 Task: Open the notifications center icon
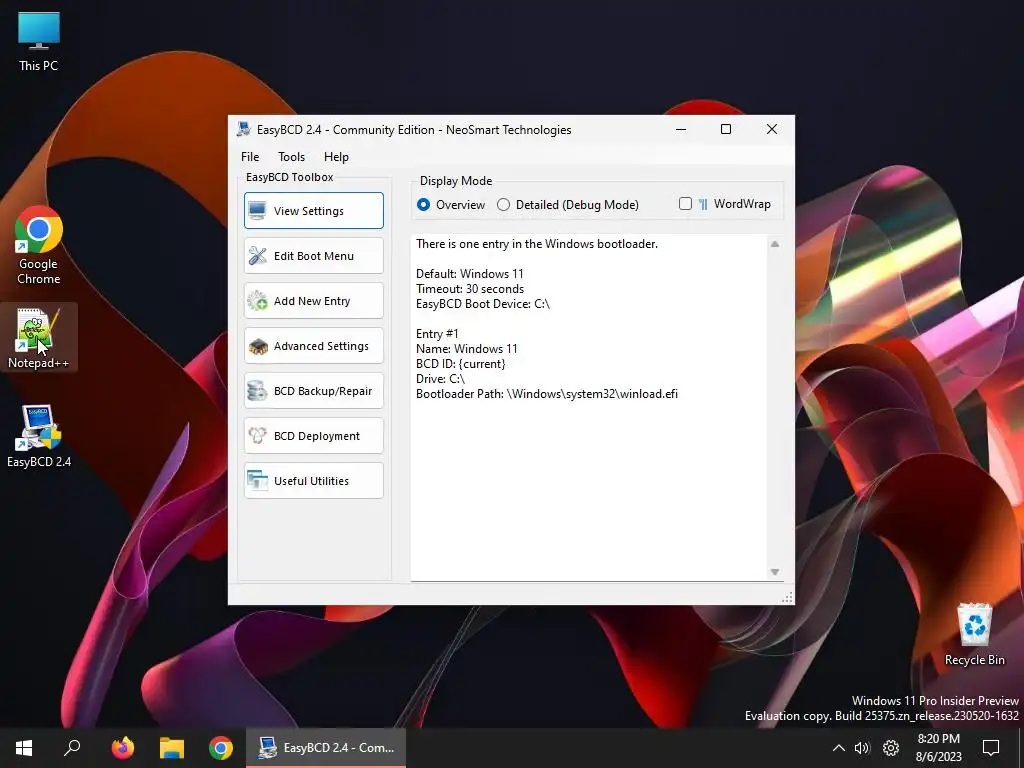click(991, 748)
